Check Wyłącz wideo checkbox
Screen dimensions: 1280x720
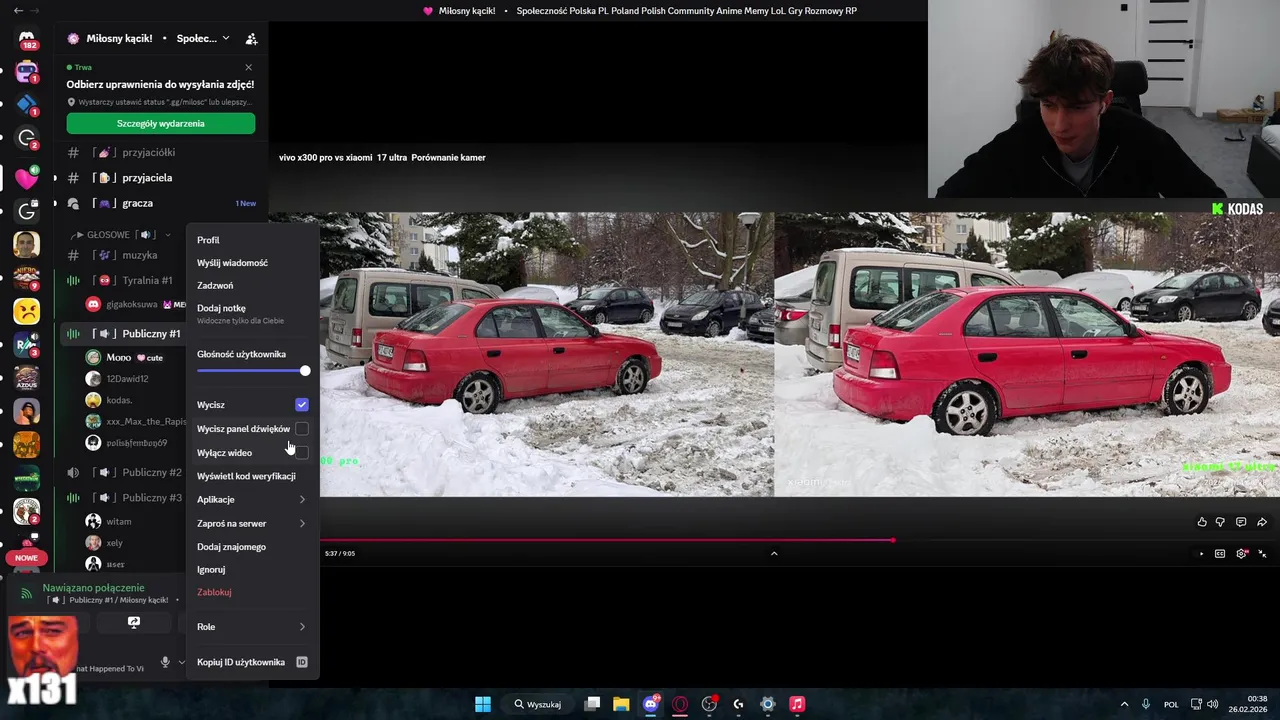pos(302,453)
